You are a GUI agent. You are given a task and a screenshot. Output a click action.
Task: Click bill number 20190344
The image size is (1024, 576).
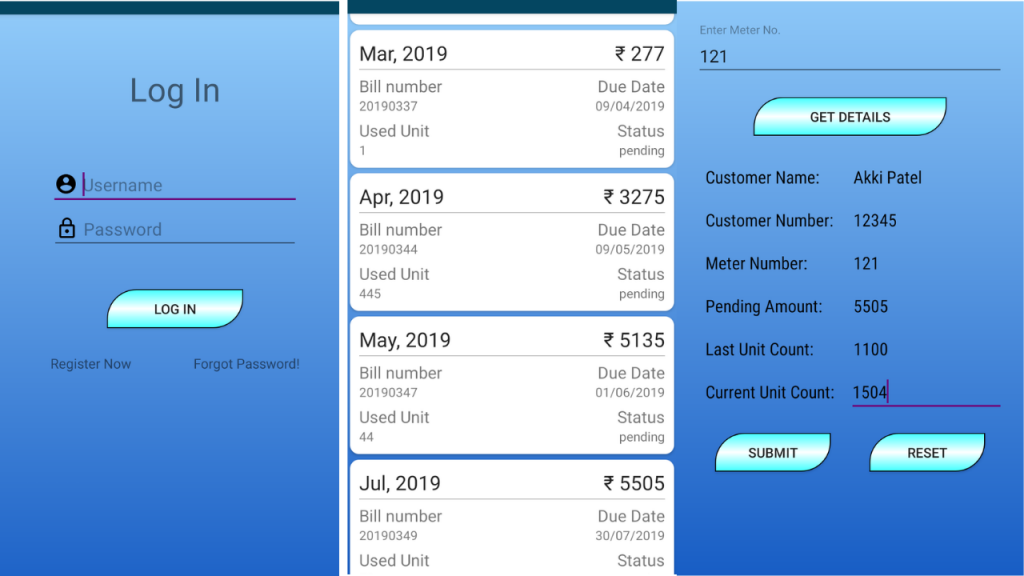pyautogui.click(x=388, y=249)
